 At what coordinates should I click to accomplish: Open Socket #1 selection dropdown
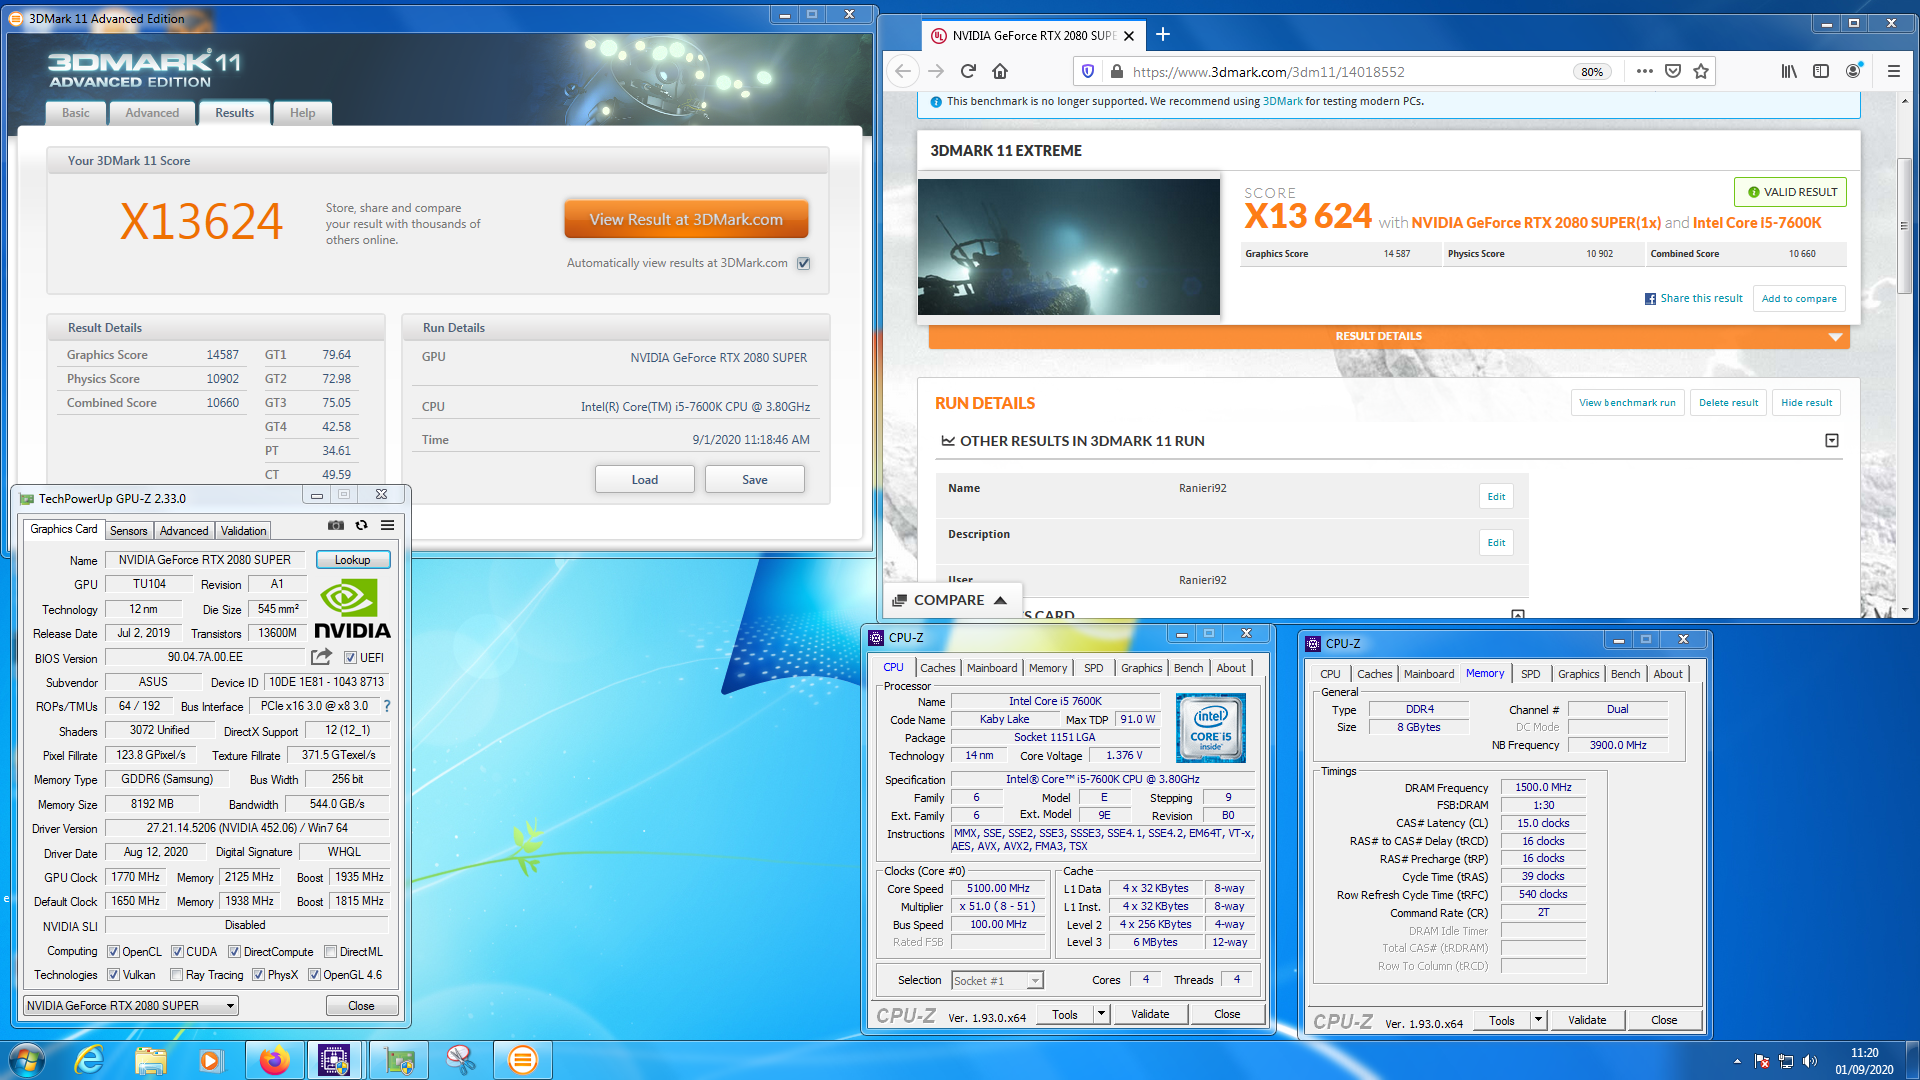(997, 980)
